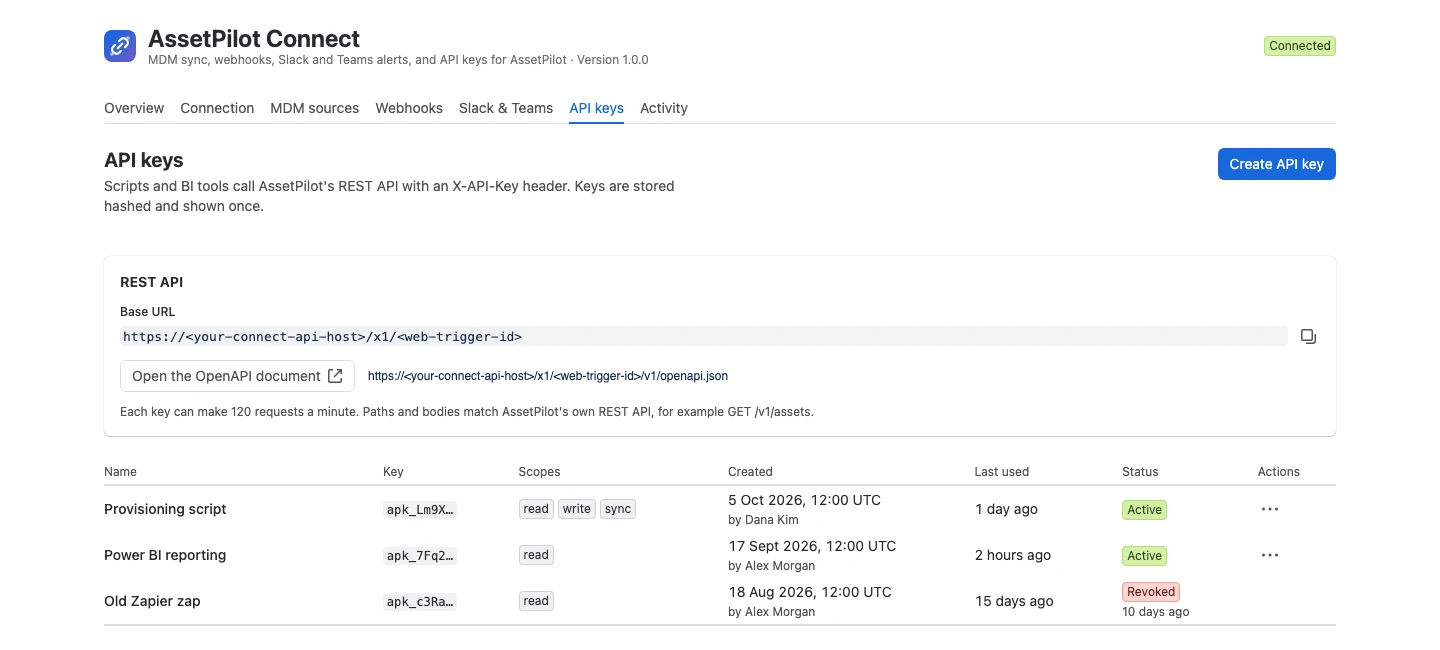Viewport: 1440px width, 650px height.
Task: Open actions menu for Provisioning script key
Action: pos(1270,509)
